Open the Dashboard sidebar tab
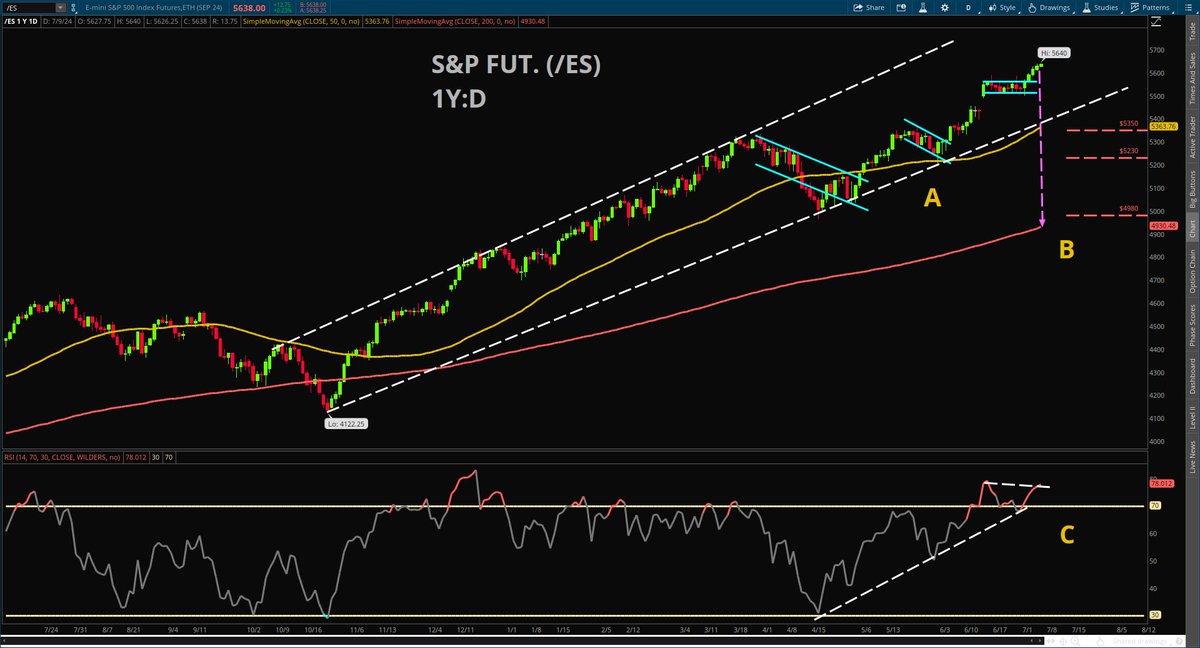The width and height of the screenshot is (1200, 648). 1191,375
